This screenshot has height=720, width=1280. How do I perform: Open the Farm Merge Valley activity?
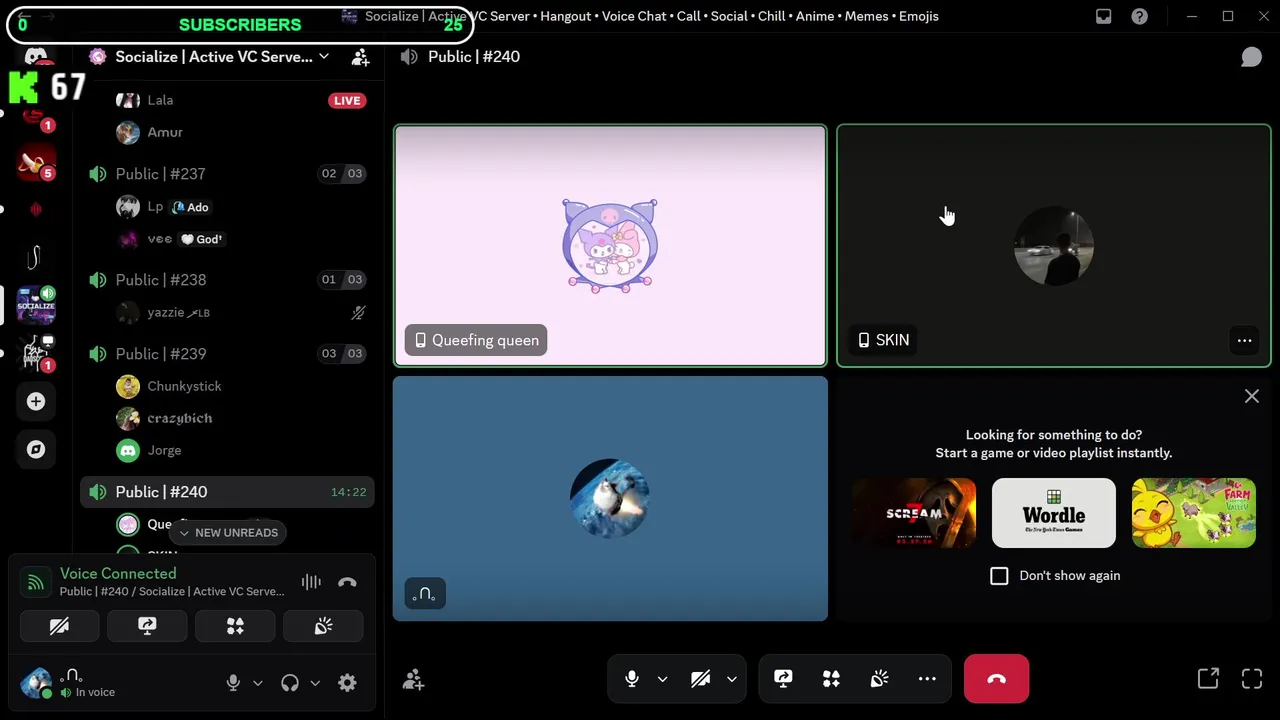[x=1193, y=513]
